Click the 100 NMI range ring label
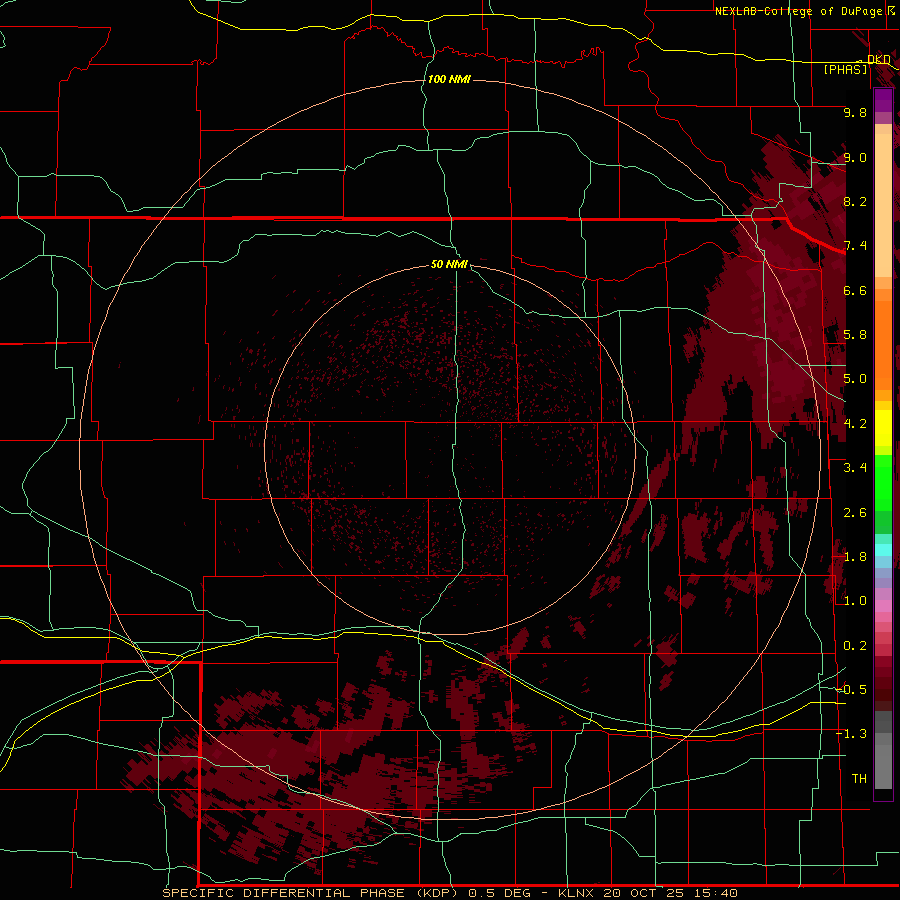Viewport: 900px width, 900px height. click(449, 79)
